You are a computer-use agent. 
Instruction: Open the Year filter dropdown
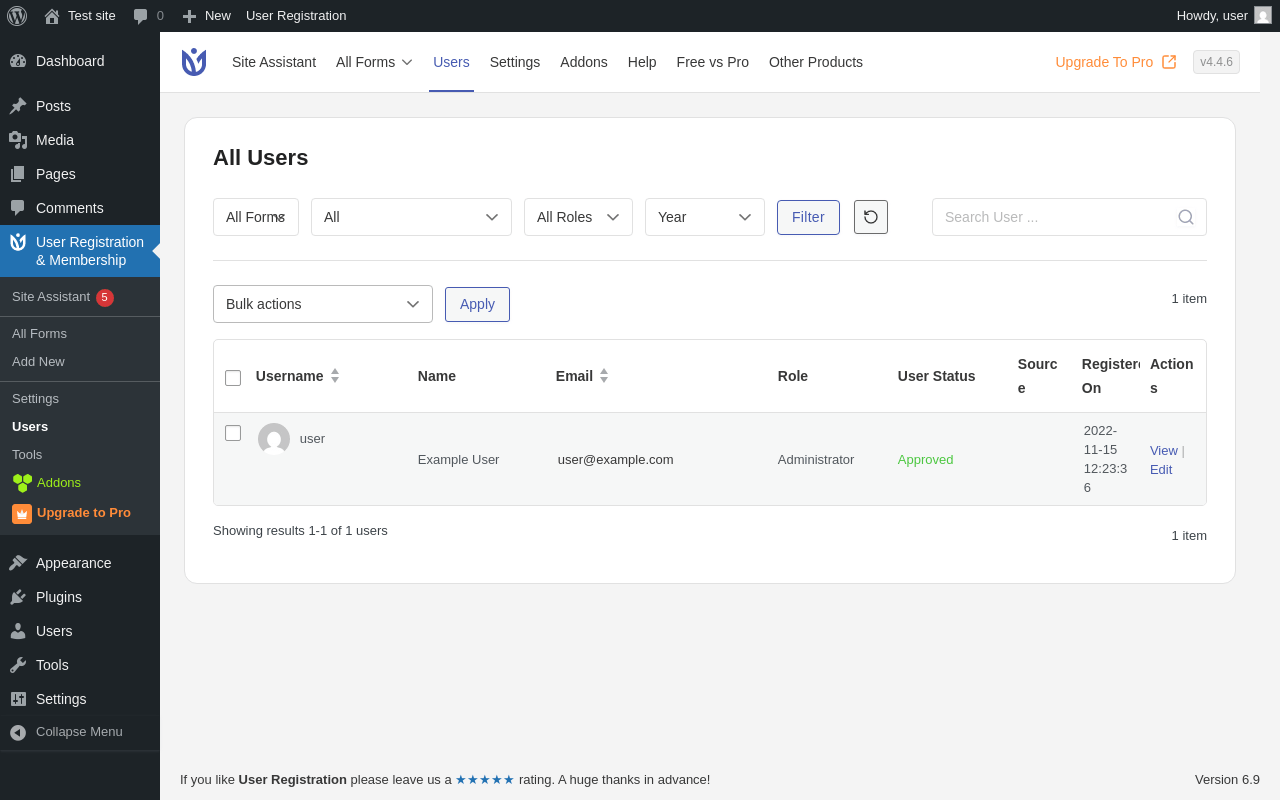[x=704, y=217]
